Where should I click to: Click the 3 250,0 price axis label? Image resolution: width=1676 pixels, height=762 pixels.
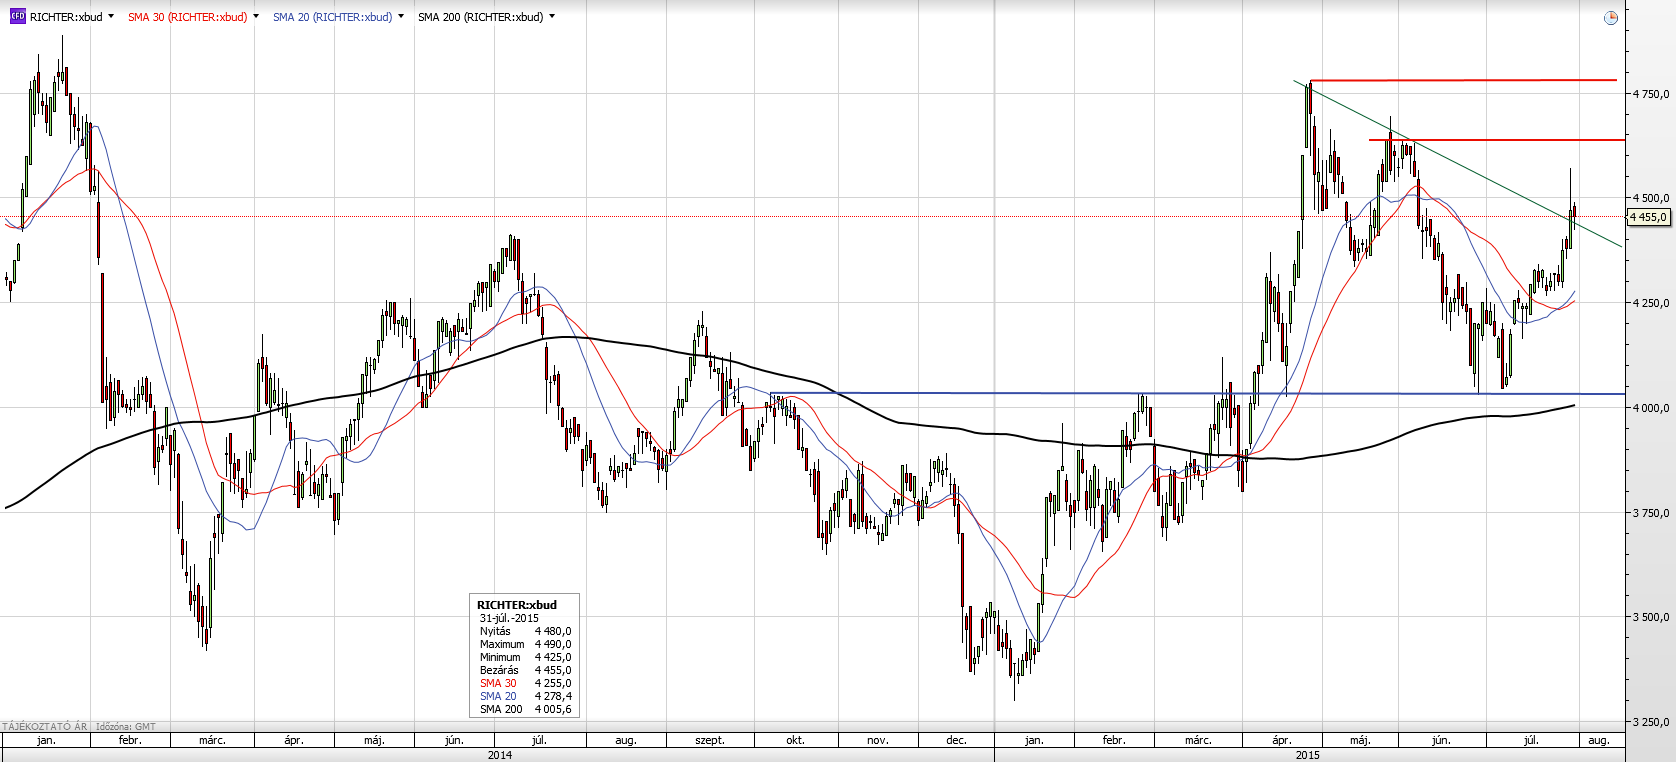point(1651,722)
